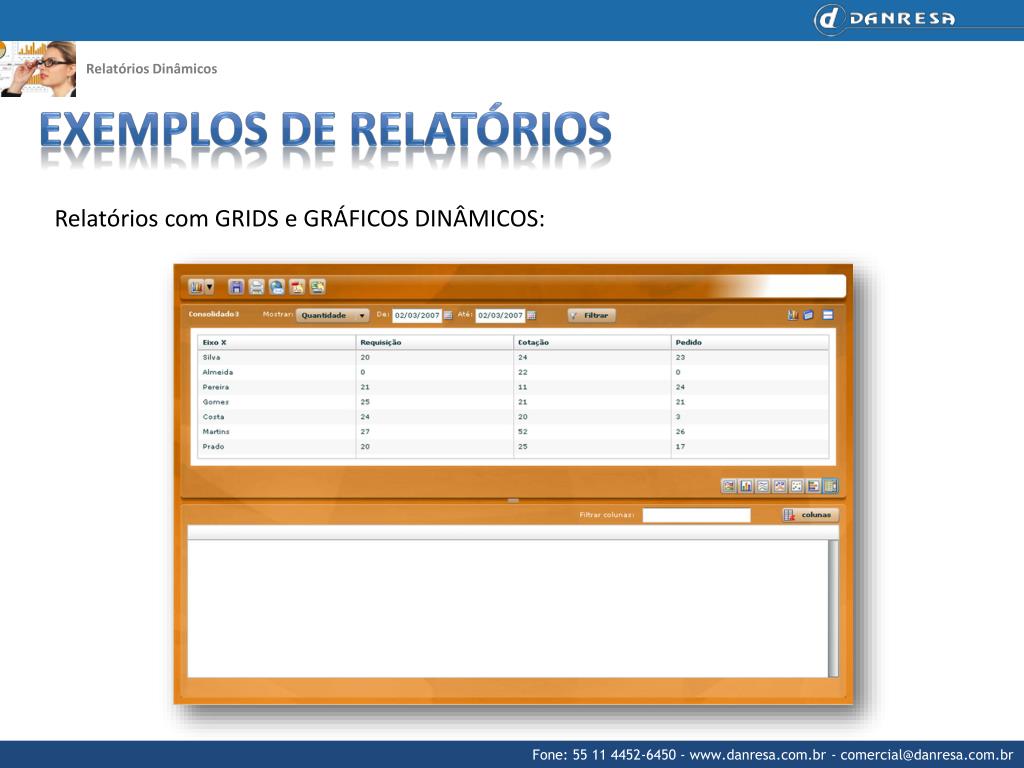
Task: Select the Martins row
Action: (513, 432)
